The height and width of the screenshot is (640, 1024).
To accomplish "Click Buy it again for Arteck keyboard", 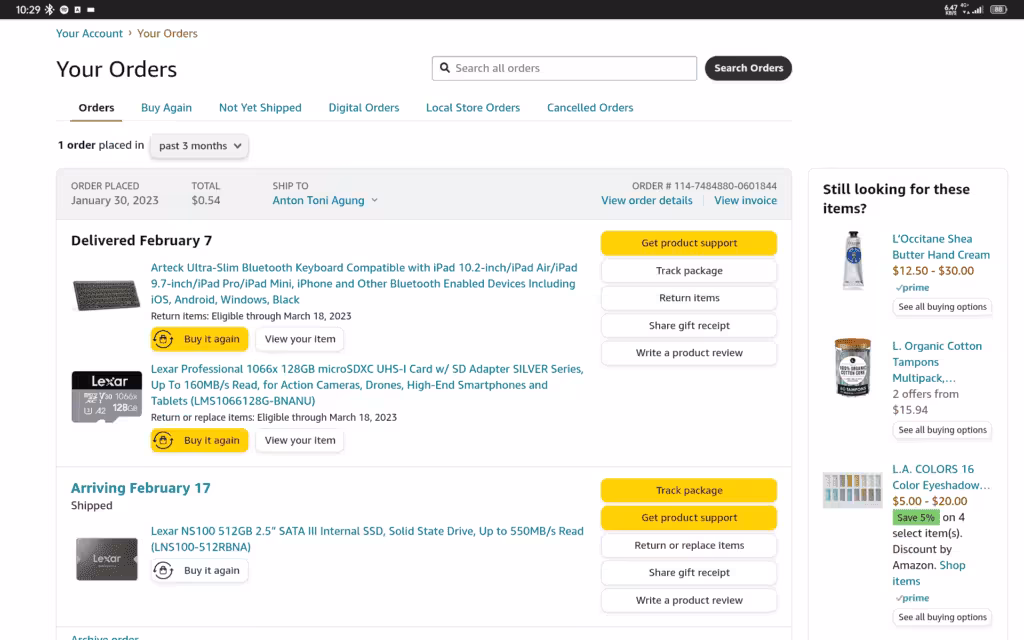I will click(x=200, y=339).
